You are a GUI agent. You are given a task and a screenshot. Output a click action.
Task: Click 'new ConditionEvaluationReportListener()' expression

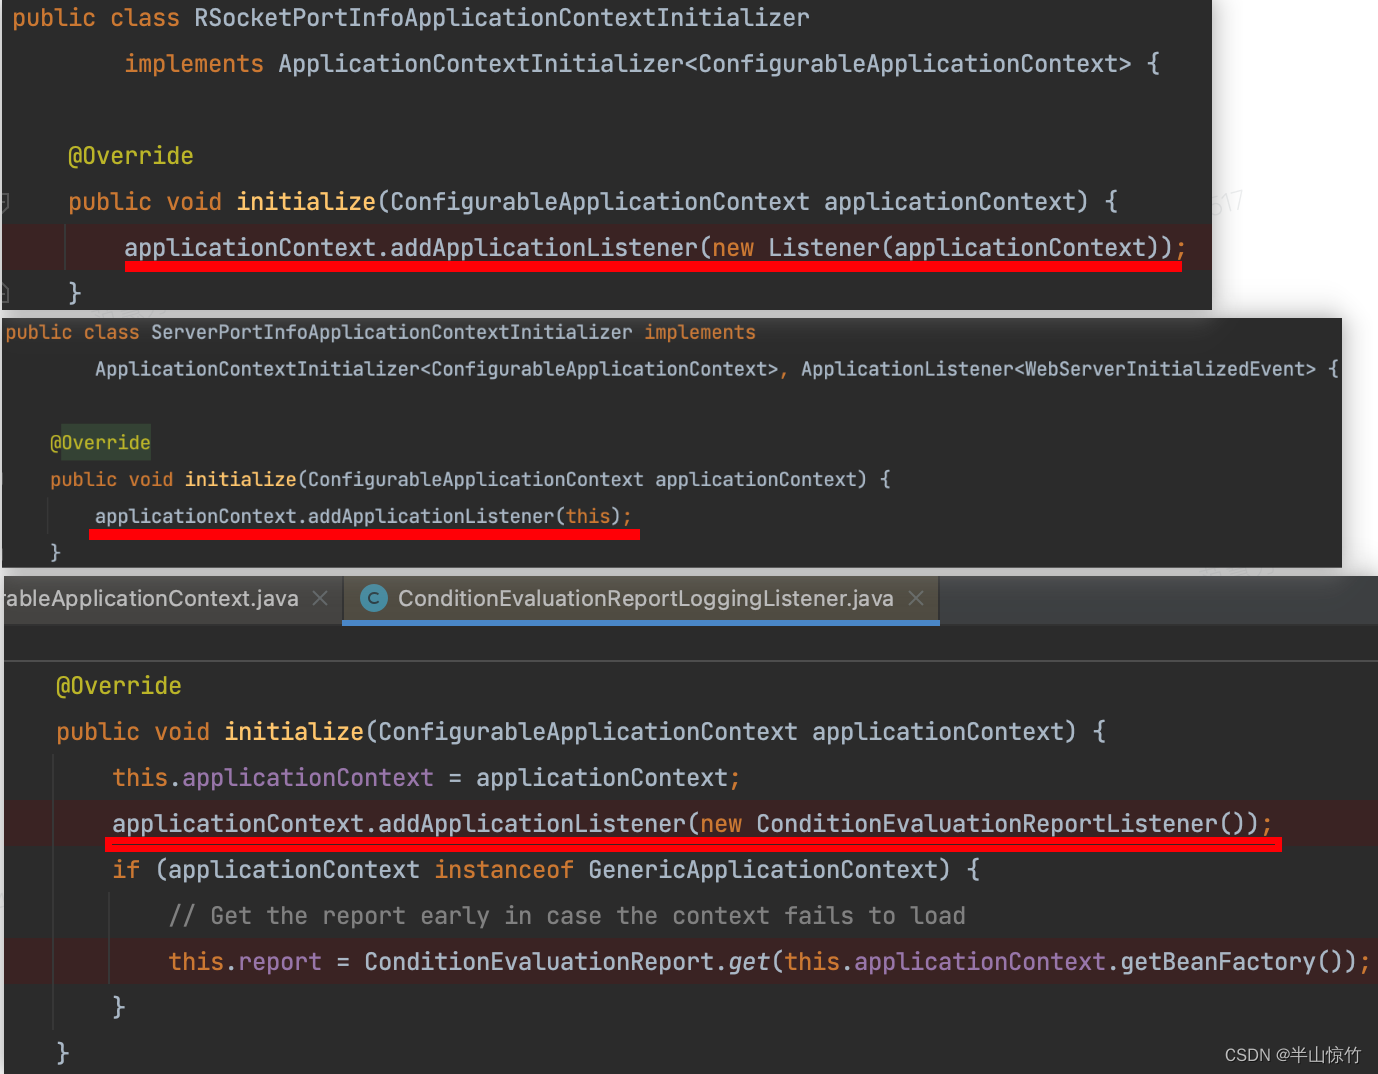coord(972,823)
